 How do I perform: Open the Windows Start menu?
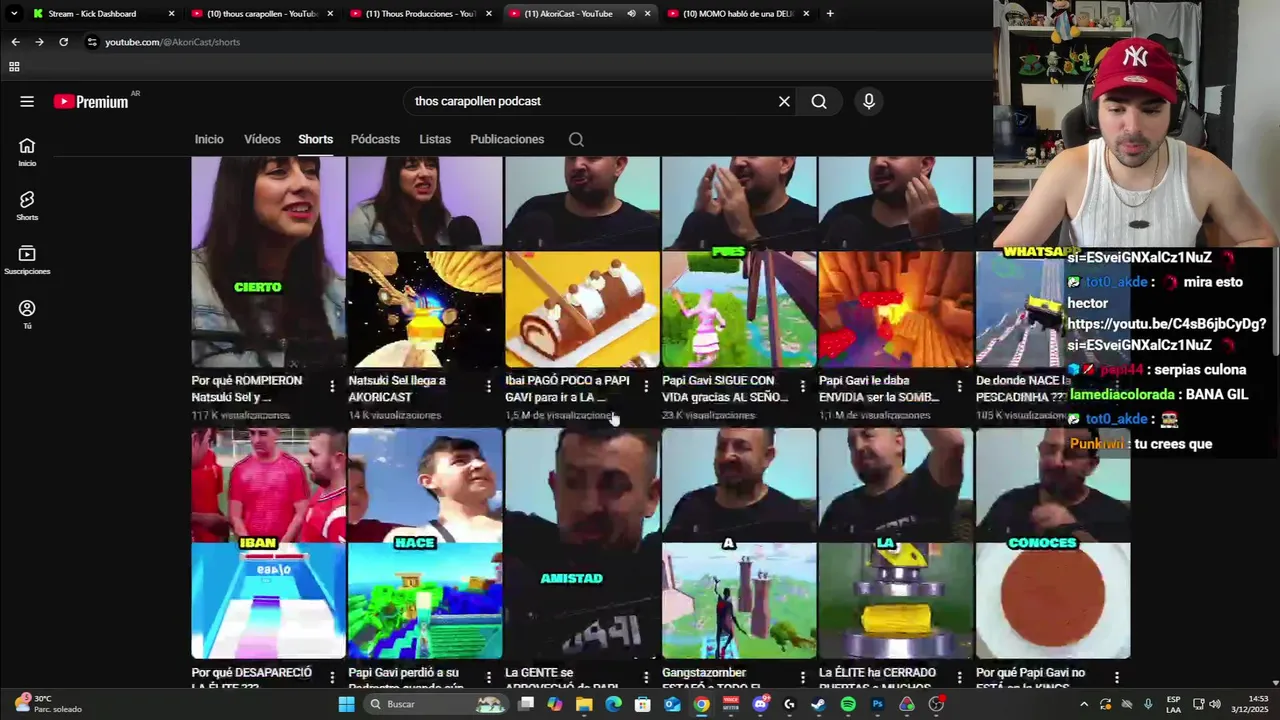(x=346, y=704)
